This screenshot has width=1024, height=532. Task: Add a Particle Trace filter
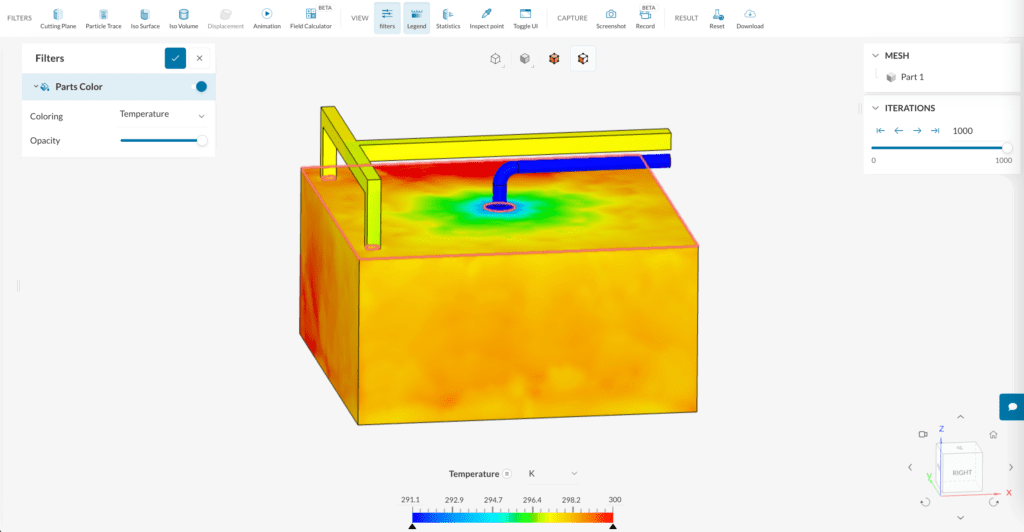[103, 17]
